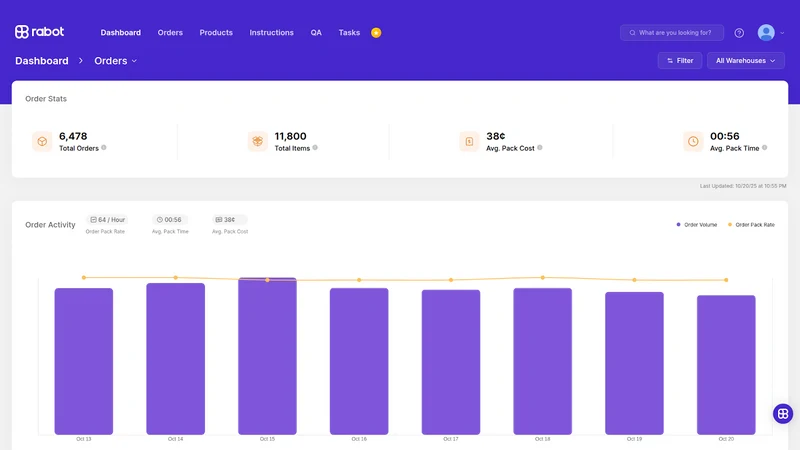
Task: Click the Avg. Pack Time clock icon
Action: tap(693, 141)
